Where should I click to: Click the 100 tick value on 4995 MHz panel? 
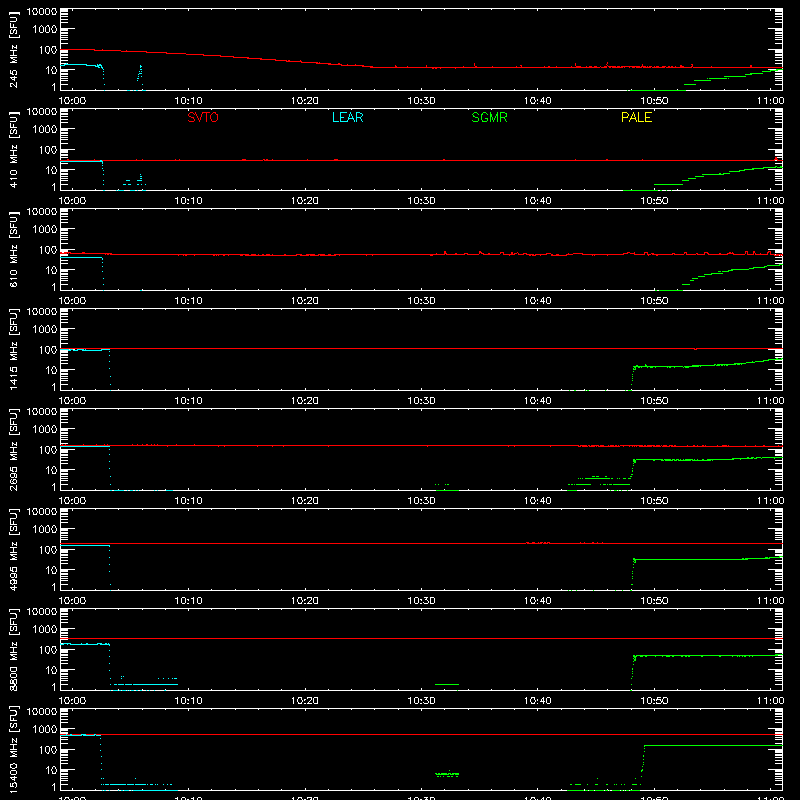[x=48, y=550]
